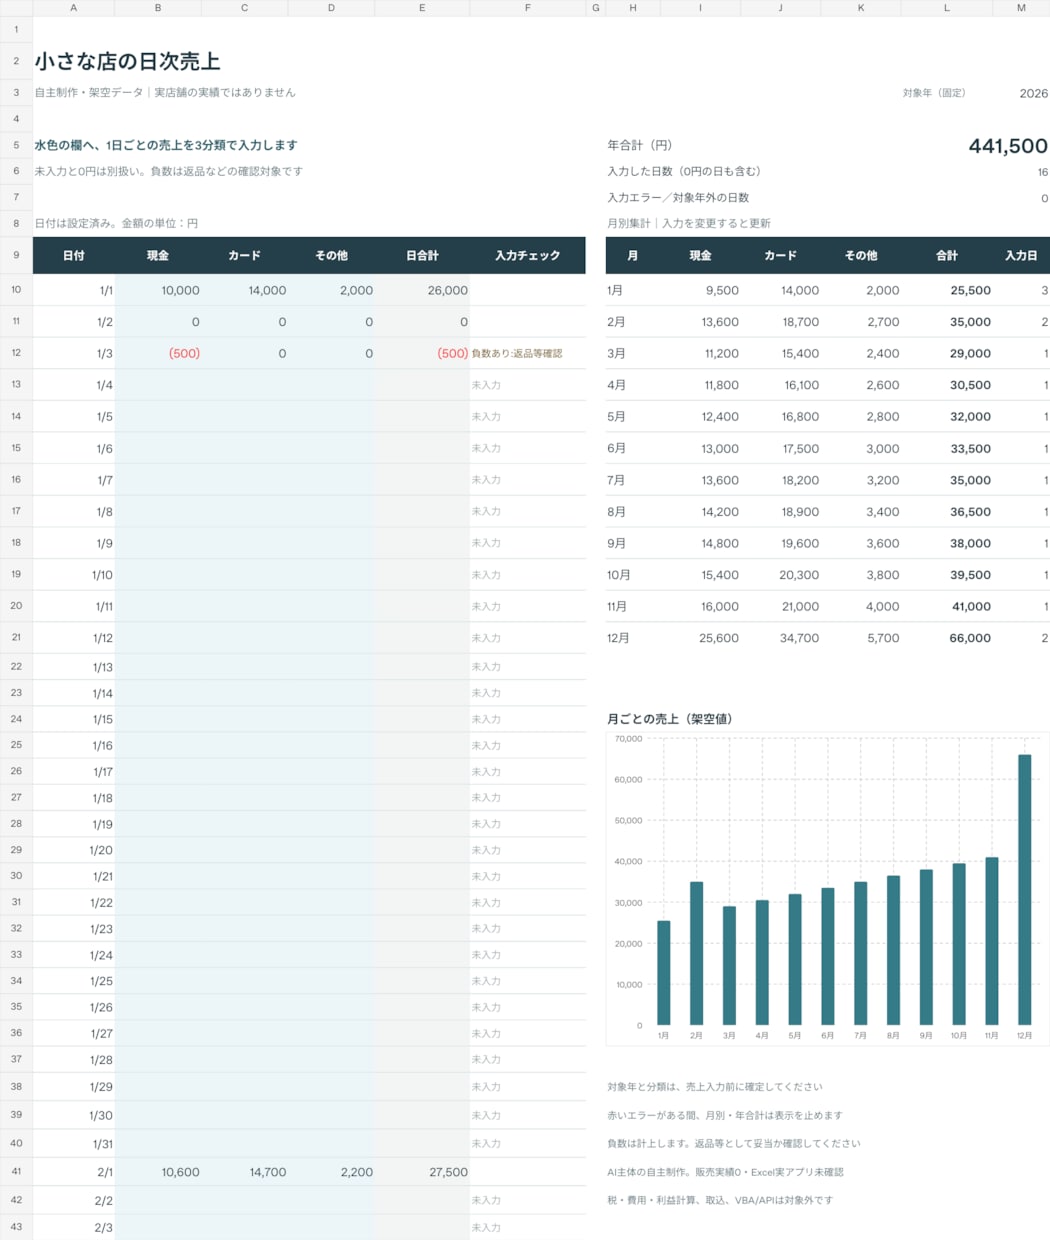Click the 入力チェック column header

(x=528, y=256)
